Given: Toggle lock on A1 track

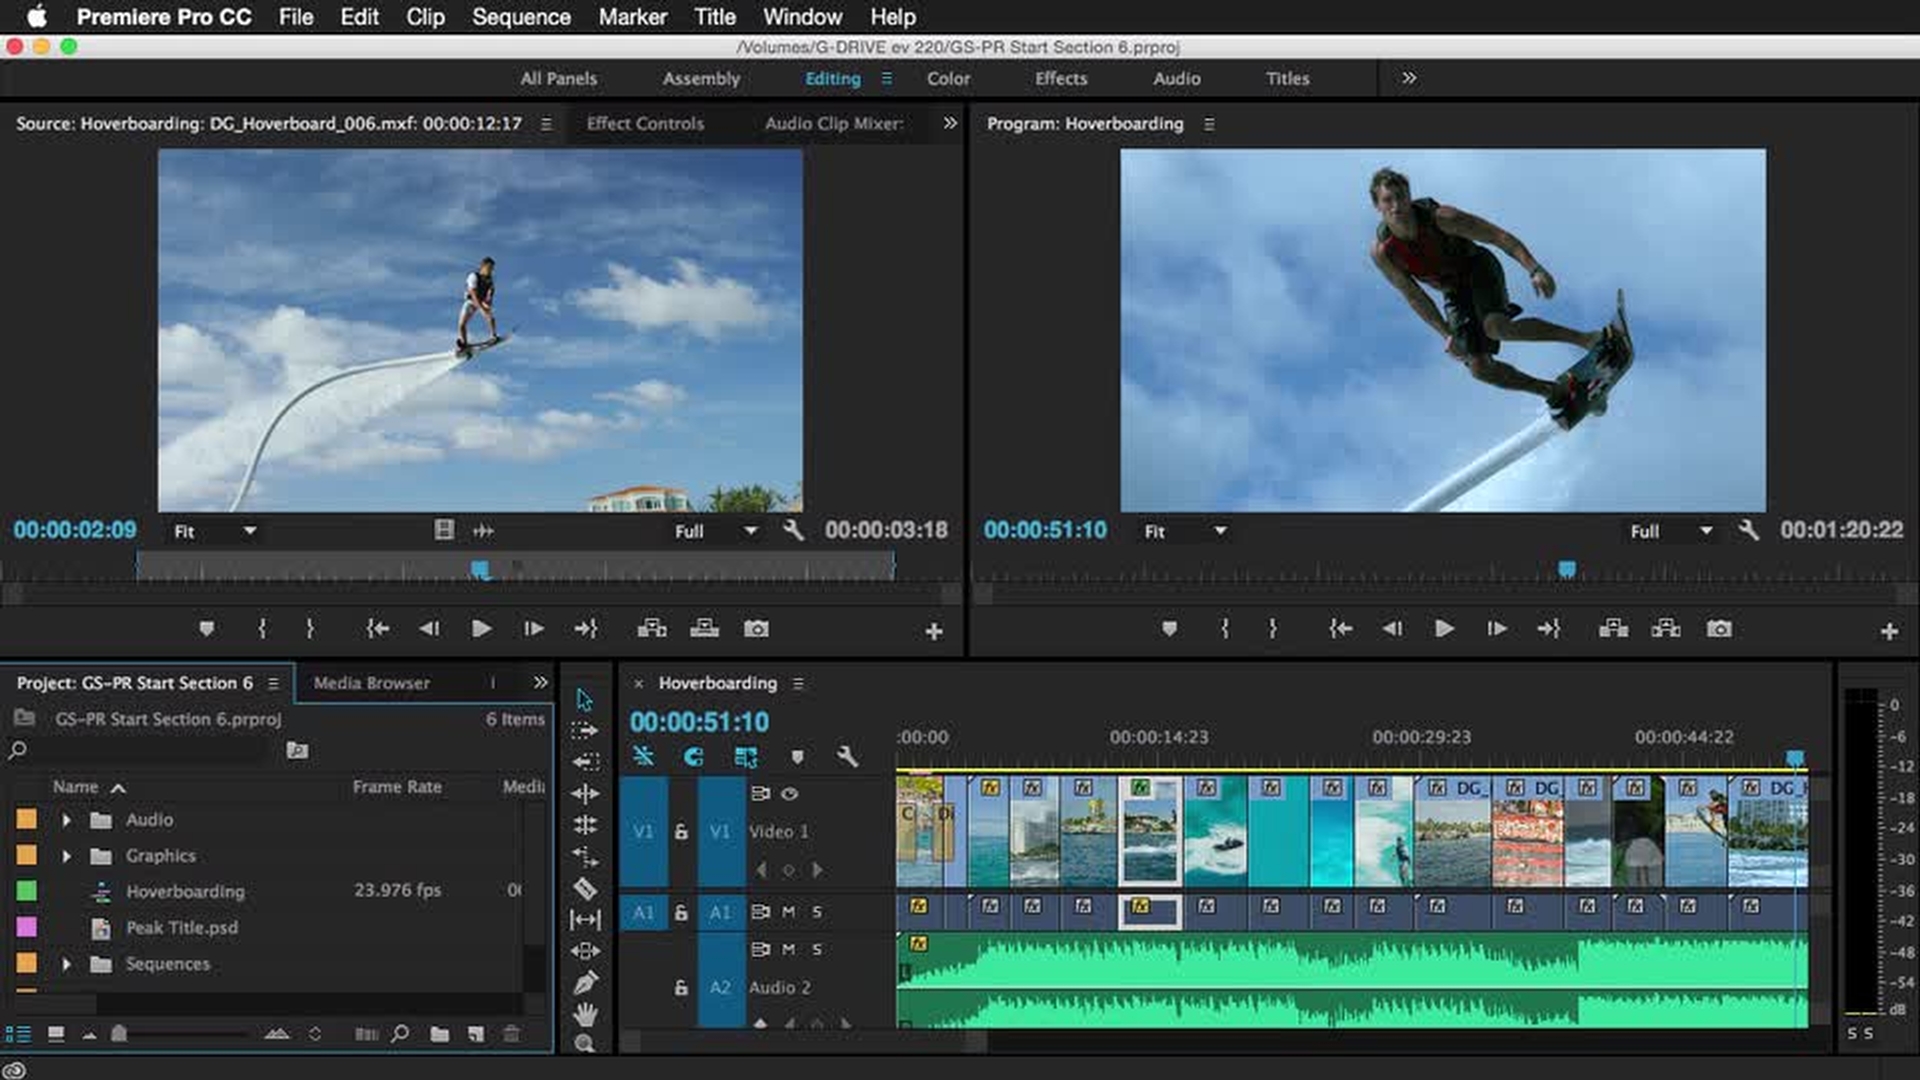Looking at the screenshot, I should click(x=681, y=913).
